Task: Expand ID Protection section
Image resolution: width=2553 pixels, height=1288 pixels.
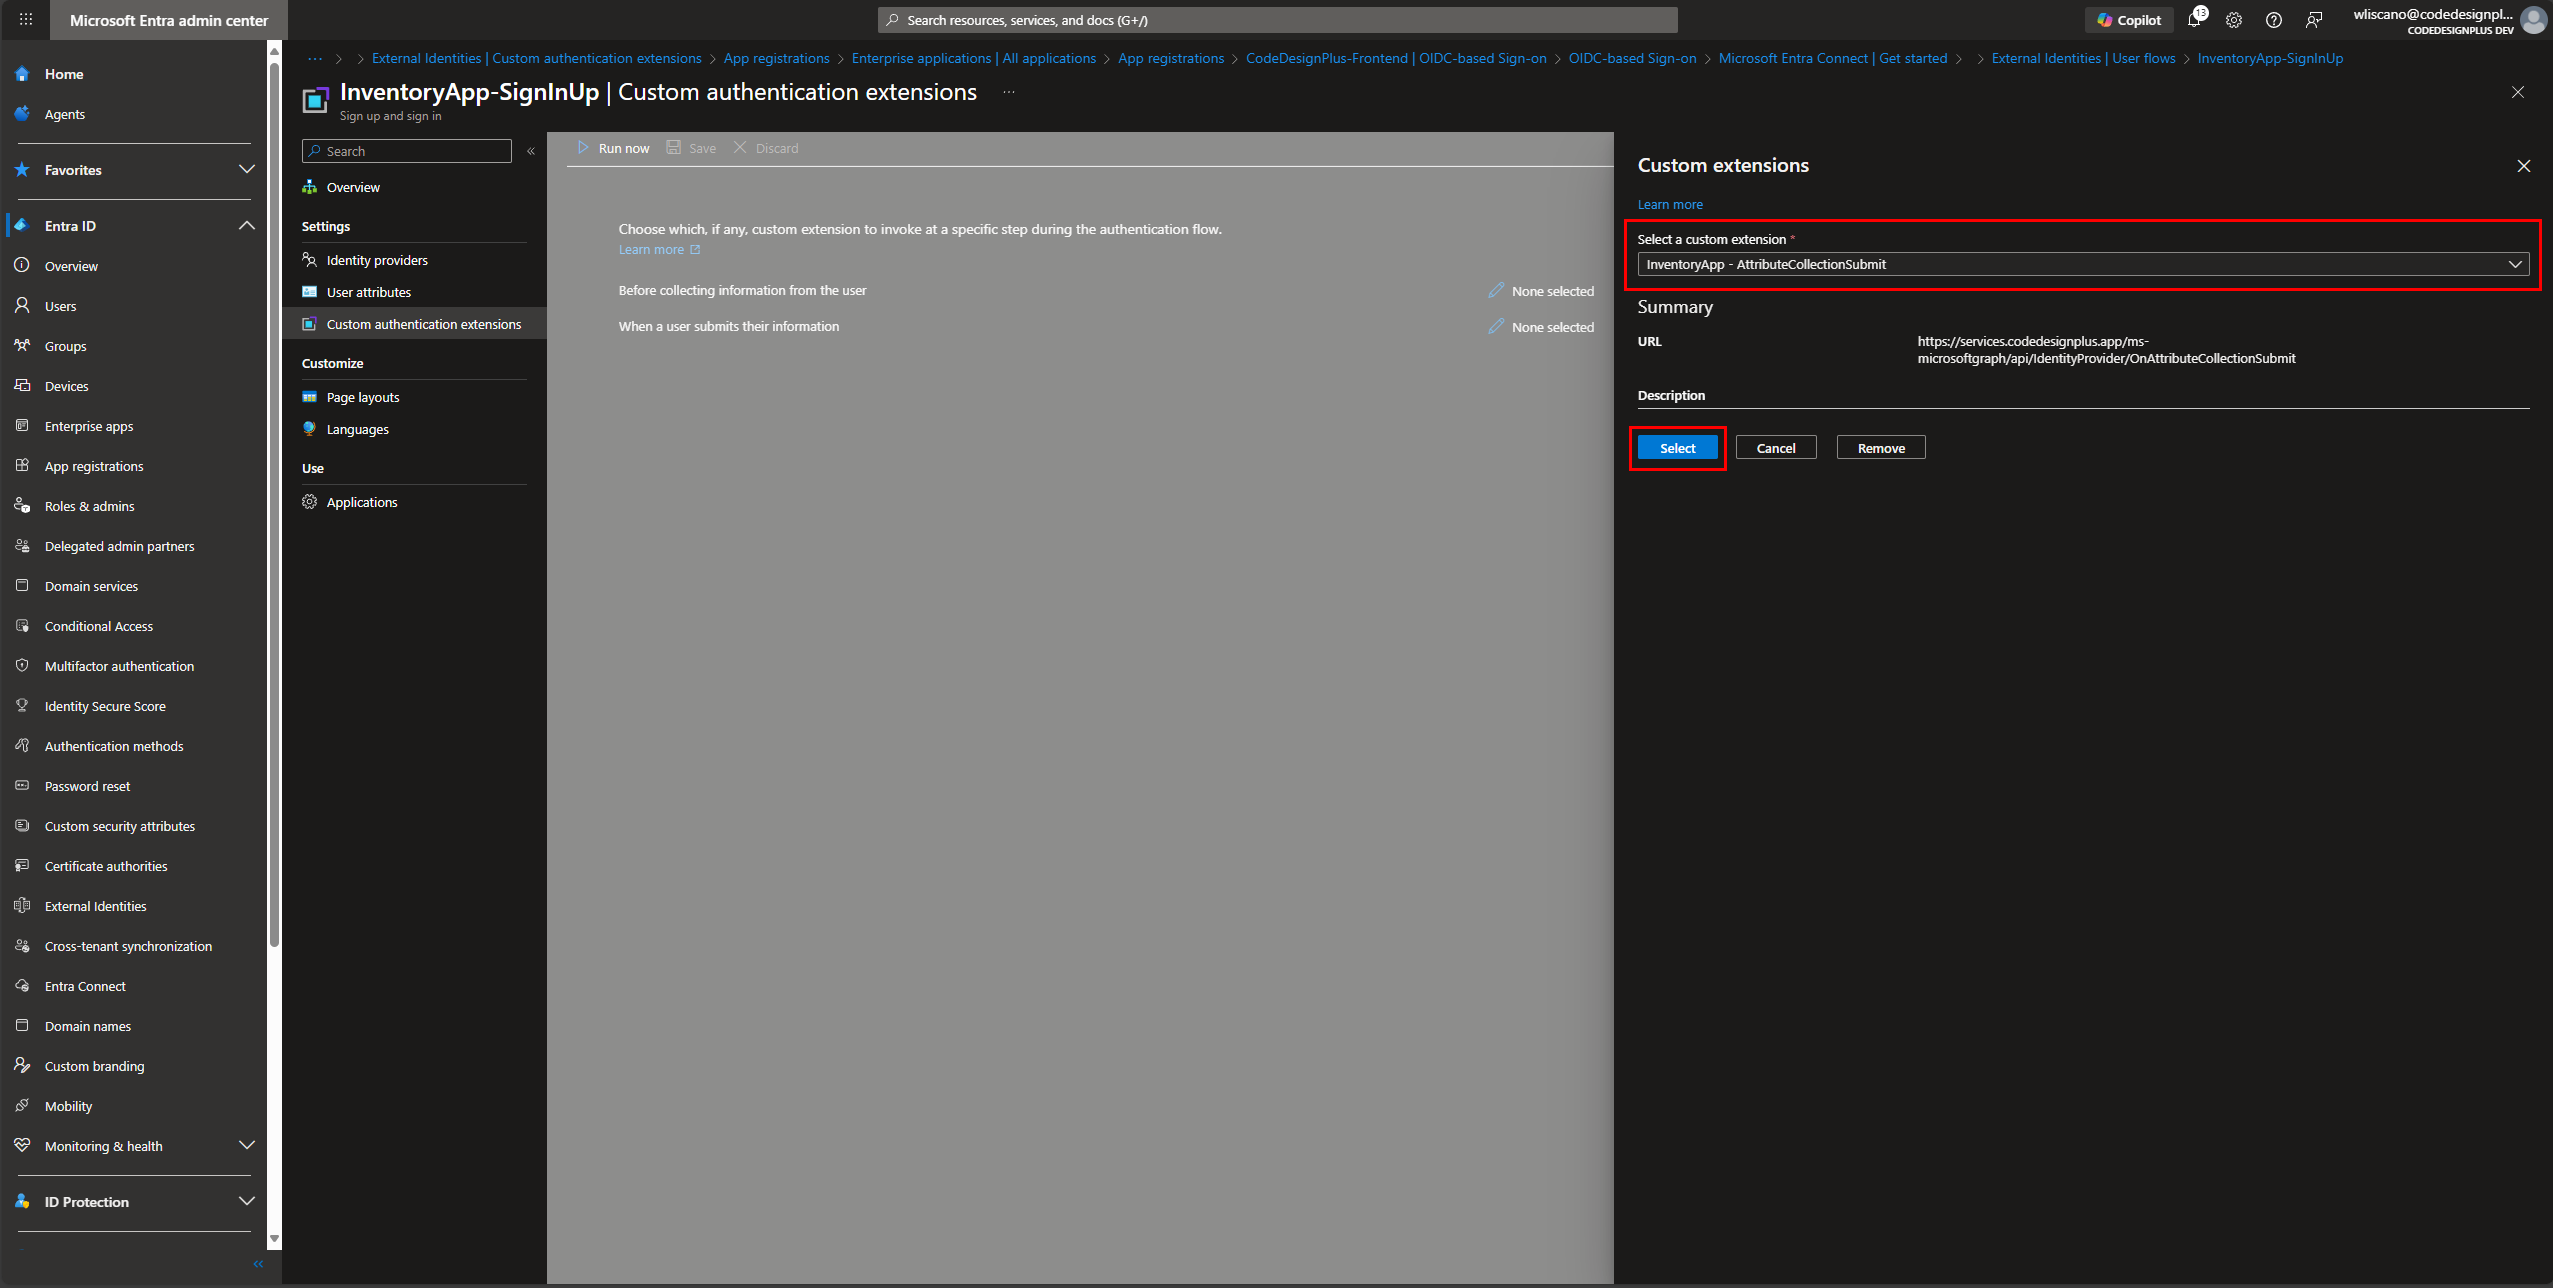Action: coord(246,1201)
